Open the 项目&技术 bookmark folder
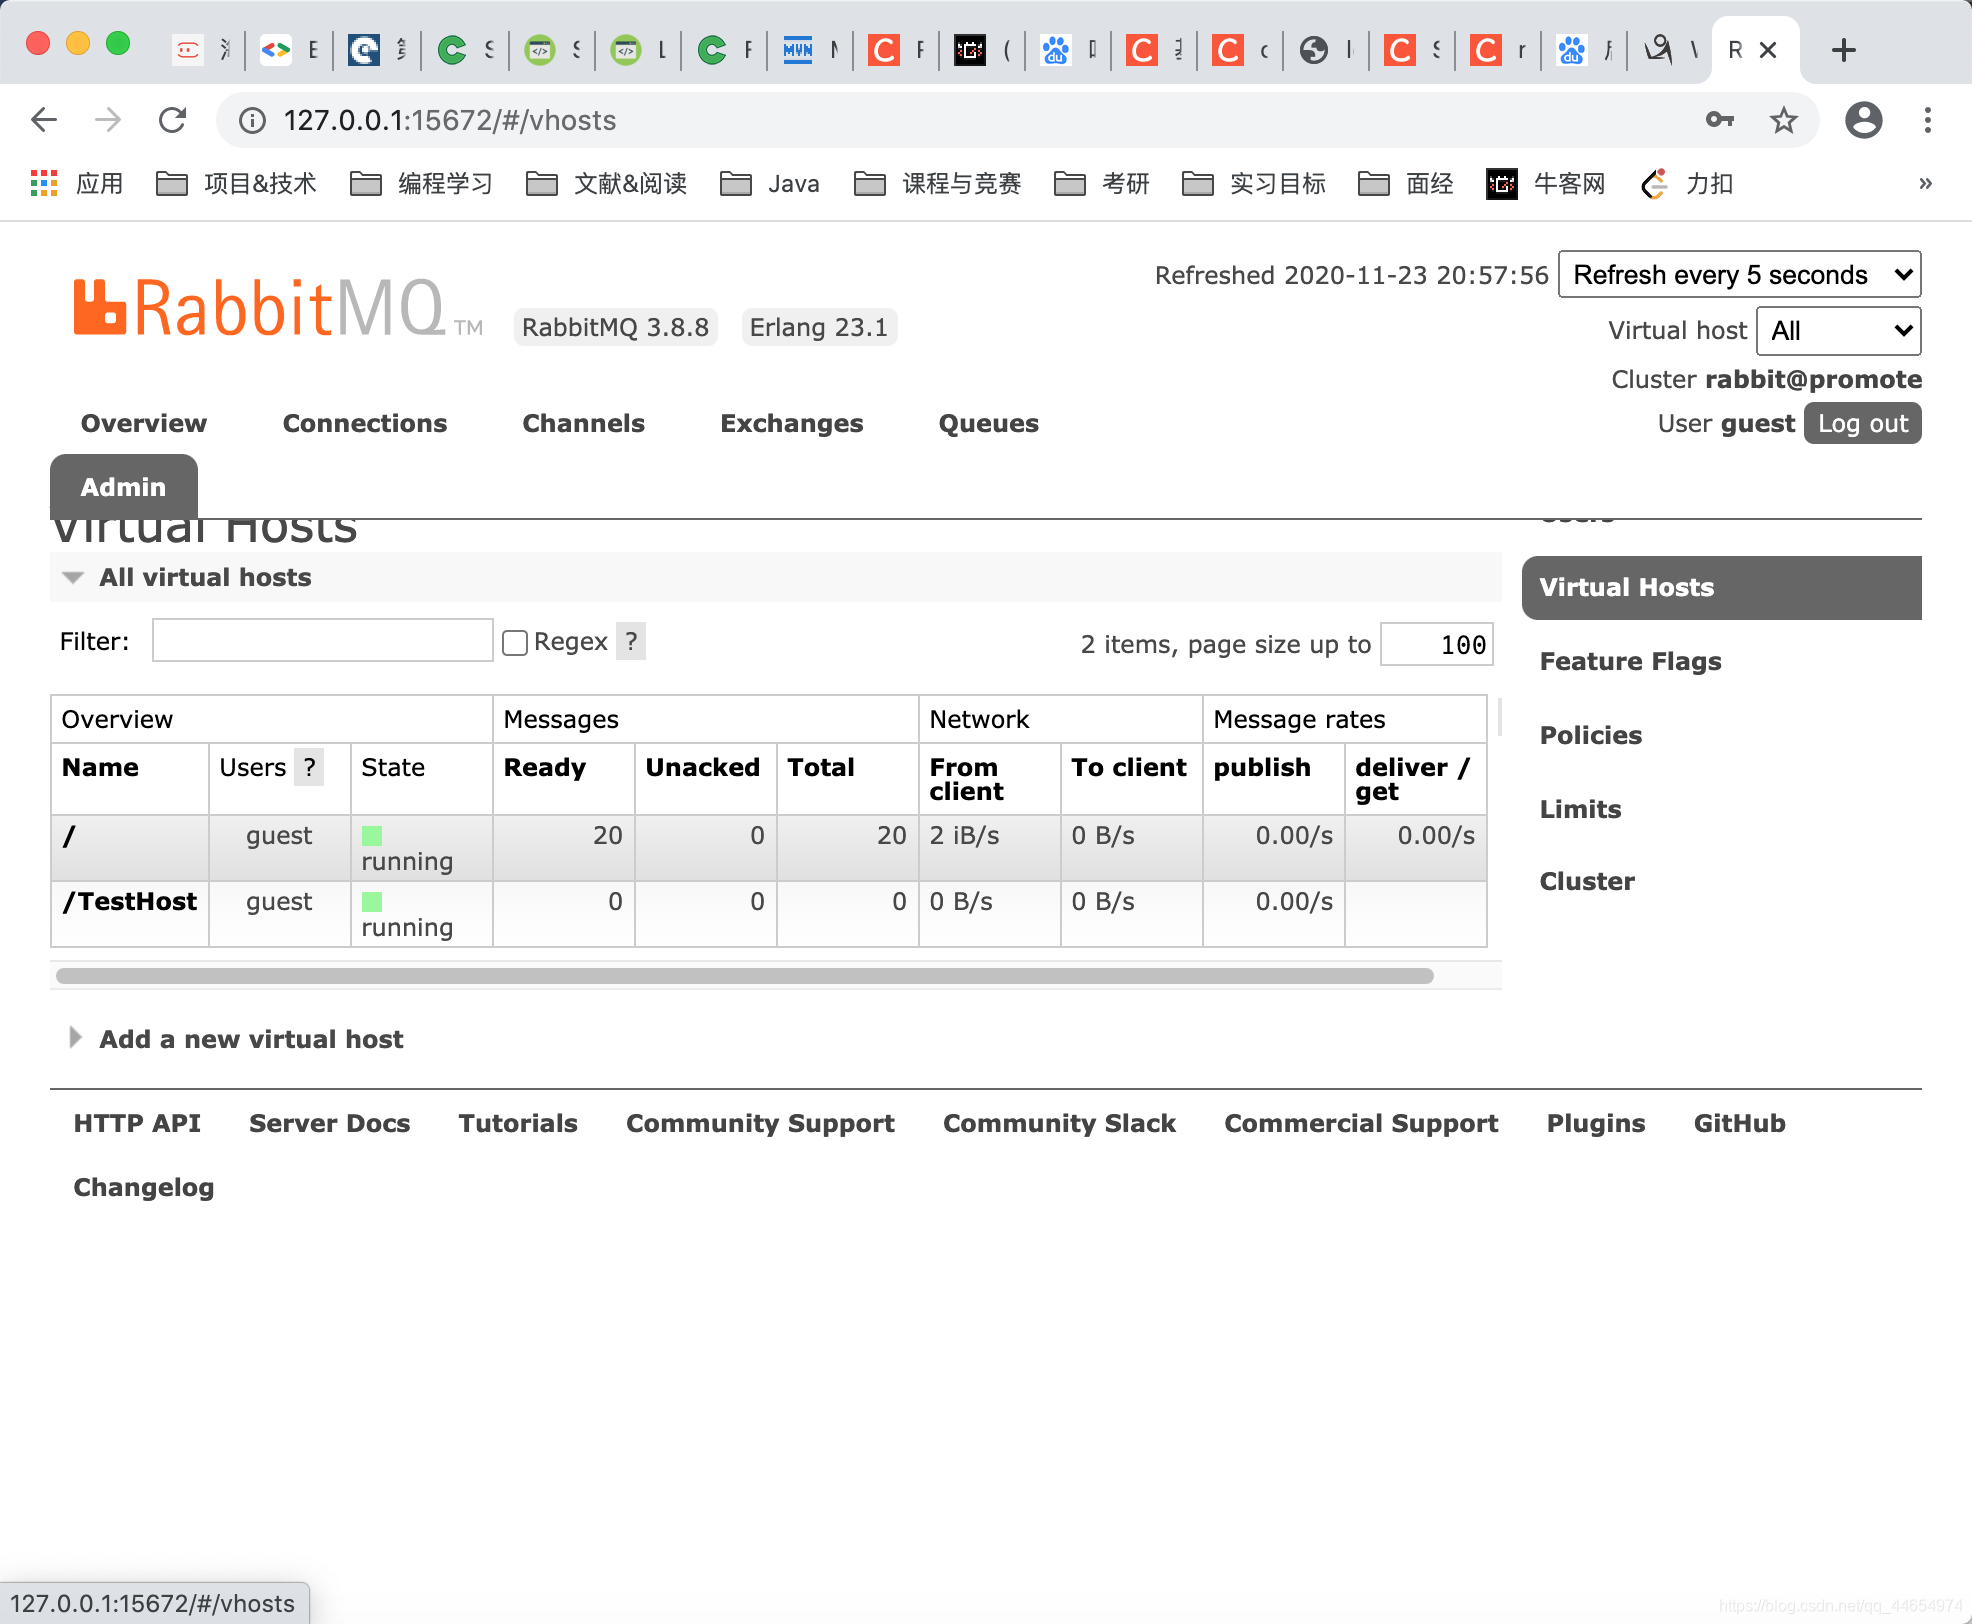This screenshot has width=1972, height=1624. [237, 183]
